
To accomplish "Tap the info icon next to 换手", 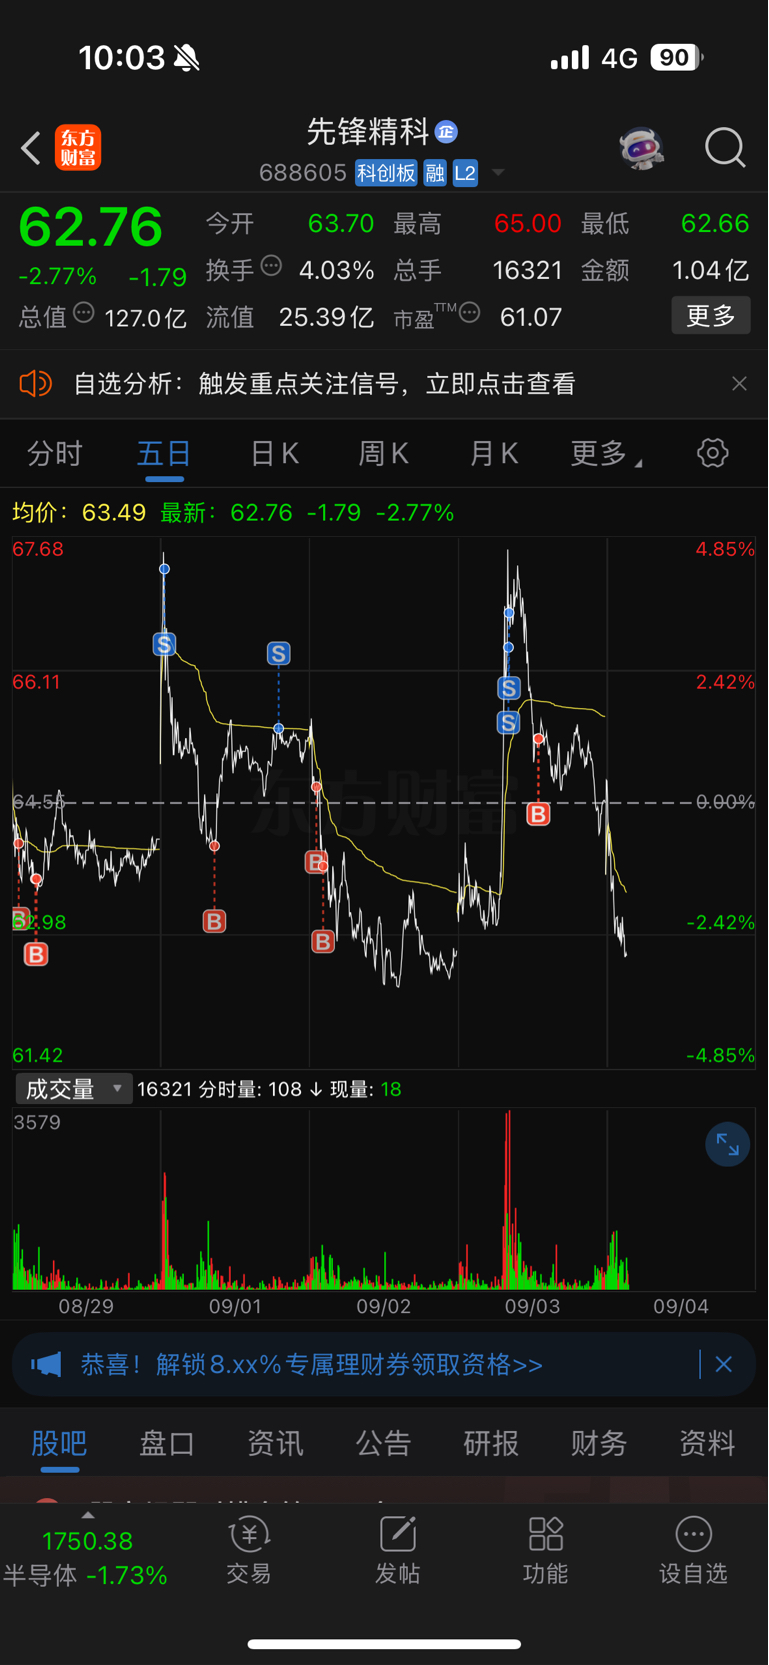I will (271, 266).
